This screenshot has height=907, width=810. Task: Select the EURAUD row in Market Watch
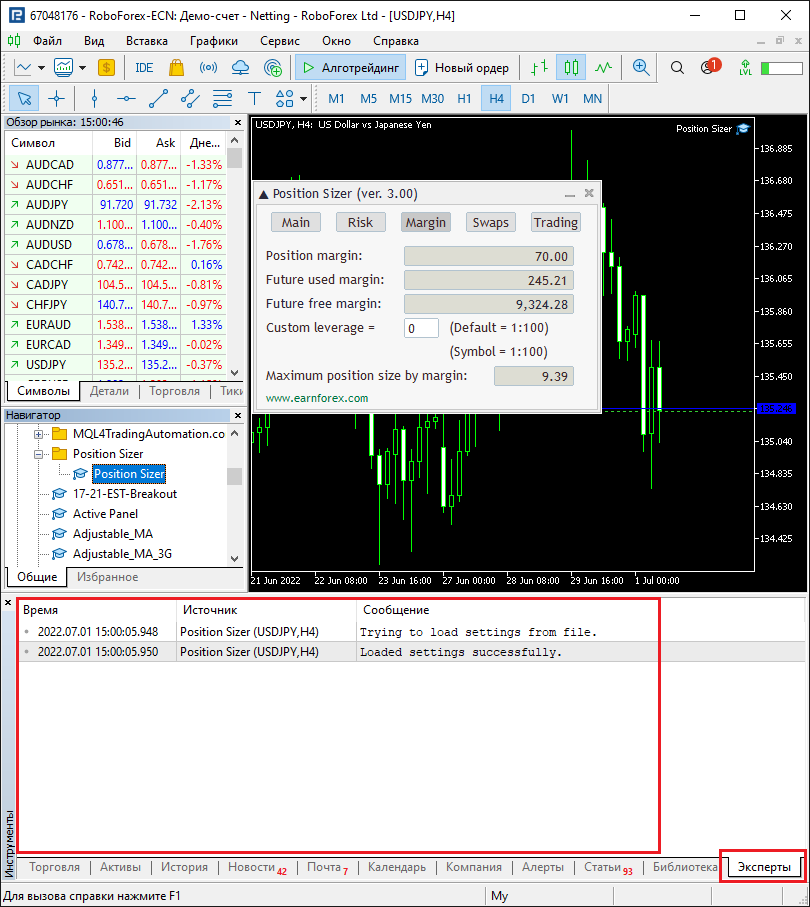(x=115, y=325)
